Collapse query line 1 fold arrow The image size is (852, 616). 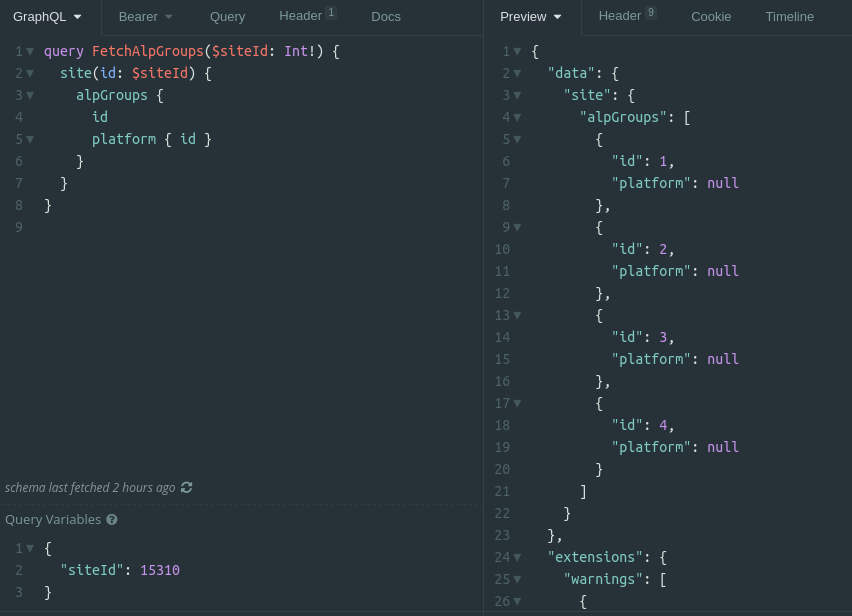30,52
